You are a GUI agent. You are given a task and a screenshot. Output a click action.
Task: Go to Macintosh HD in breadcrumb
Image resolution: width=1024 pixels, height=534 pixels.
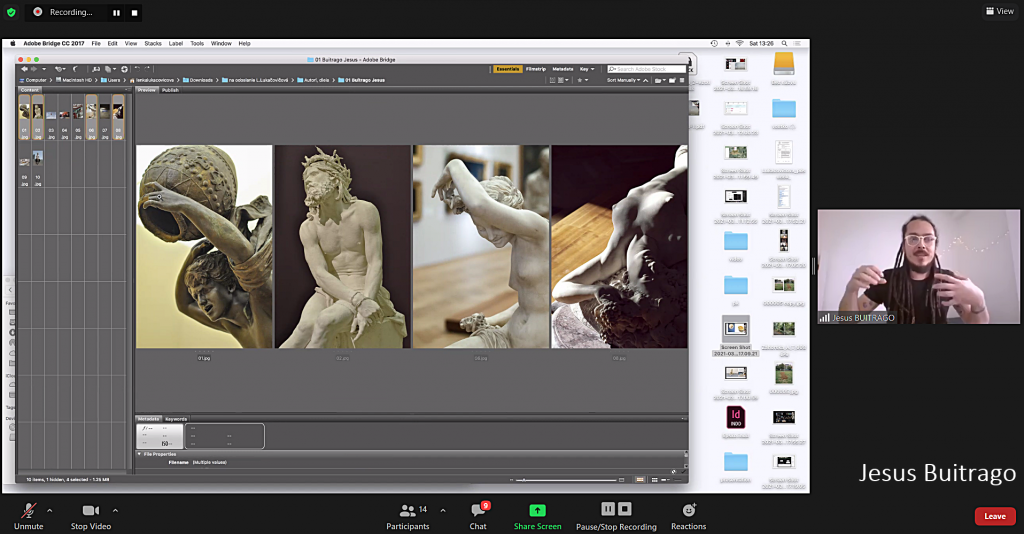[x=73, y=80]
